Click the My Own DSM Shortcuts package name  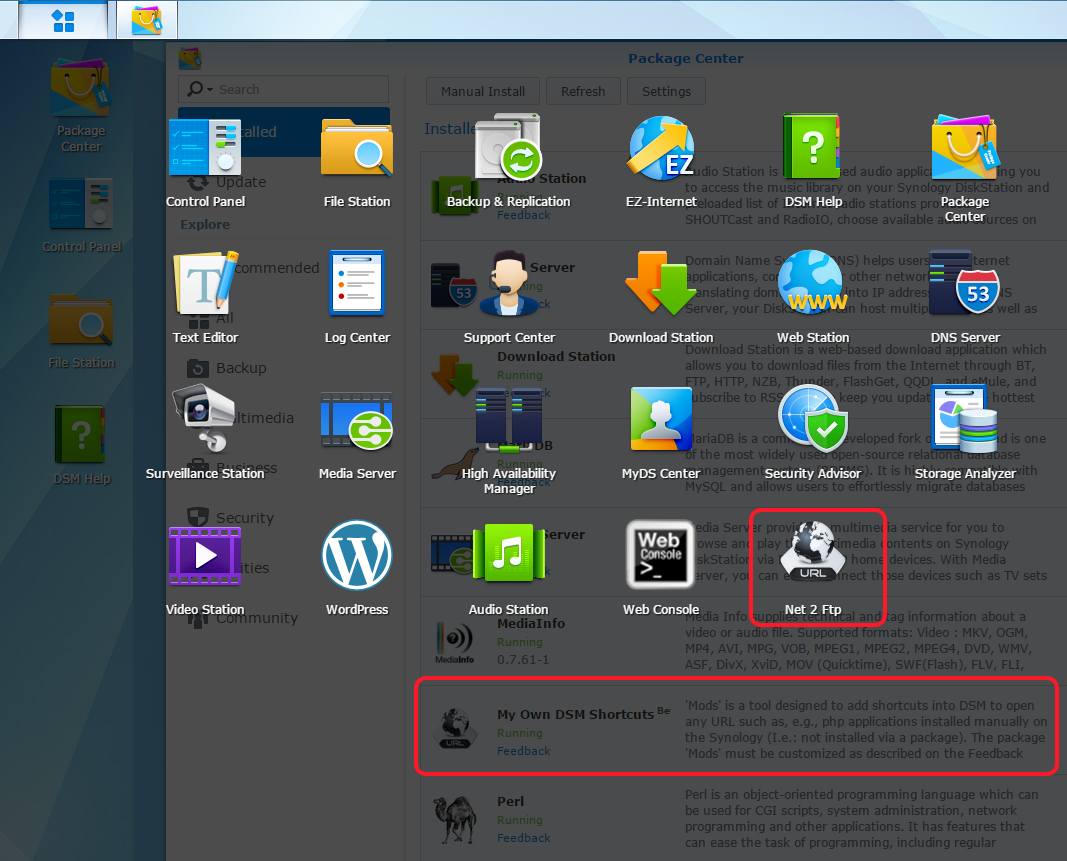[575, 715]
